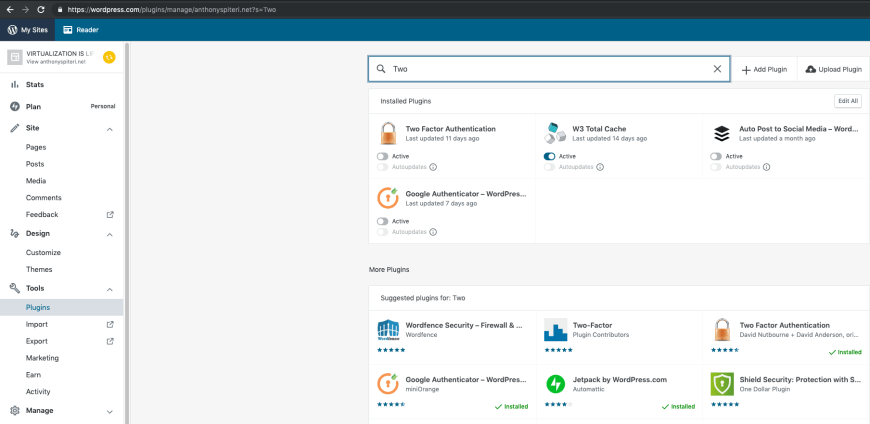Image resolution: width=870 pixels, height=424 pixels.
Task: Click the Two-Factor plugin blue icon
Action: 555,330
